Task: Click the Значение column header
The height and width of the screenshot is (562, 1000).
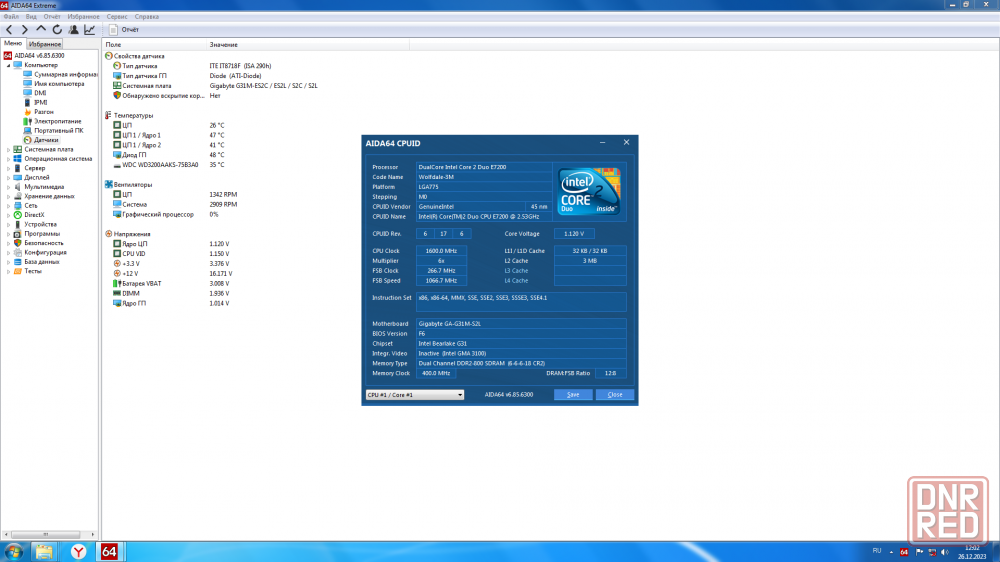Action: tap(308, 45)
